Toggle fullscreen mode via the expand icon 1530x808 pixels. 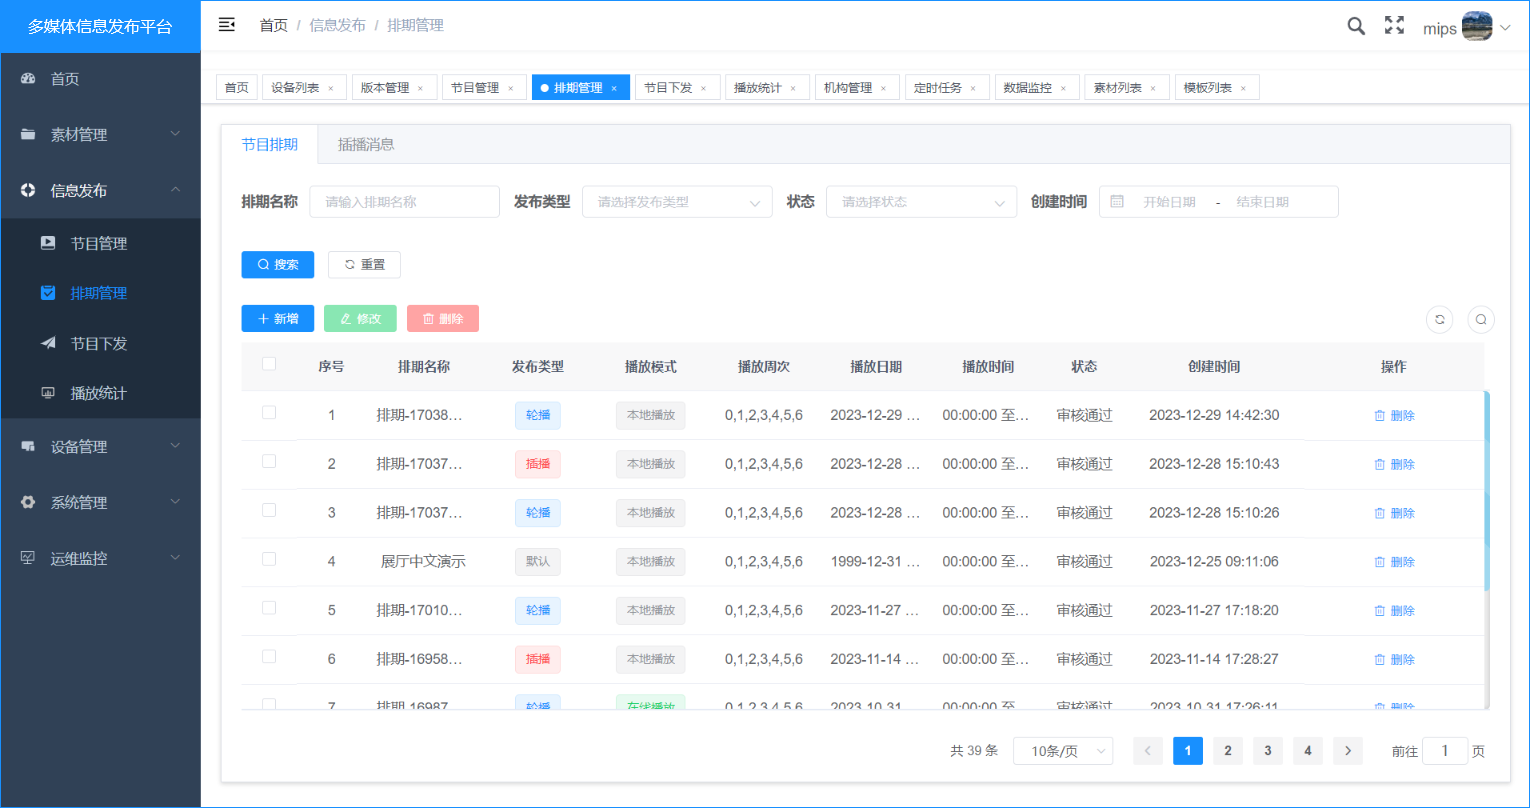[x=1394, y=26]
